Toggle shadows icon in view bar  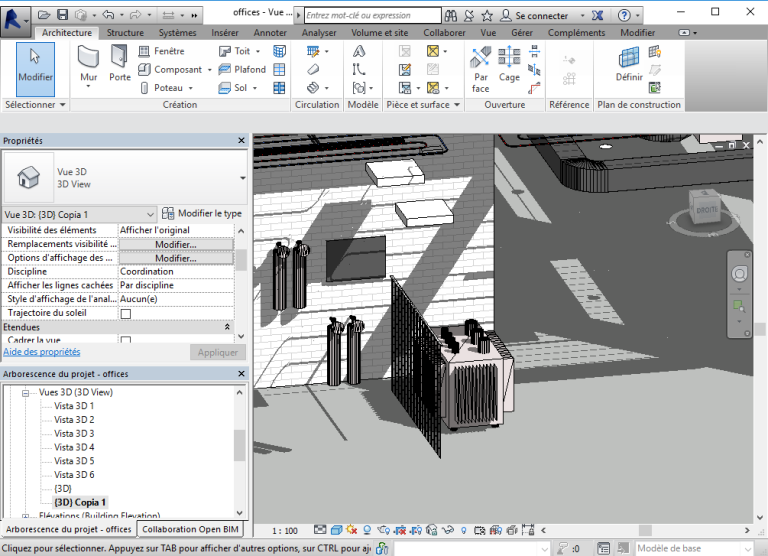point(367,530)
